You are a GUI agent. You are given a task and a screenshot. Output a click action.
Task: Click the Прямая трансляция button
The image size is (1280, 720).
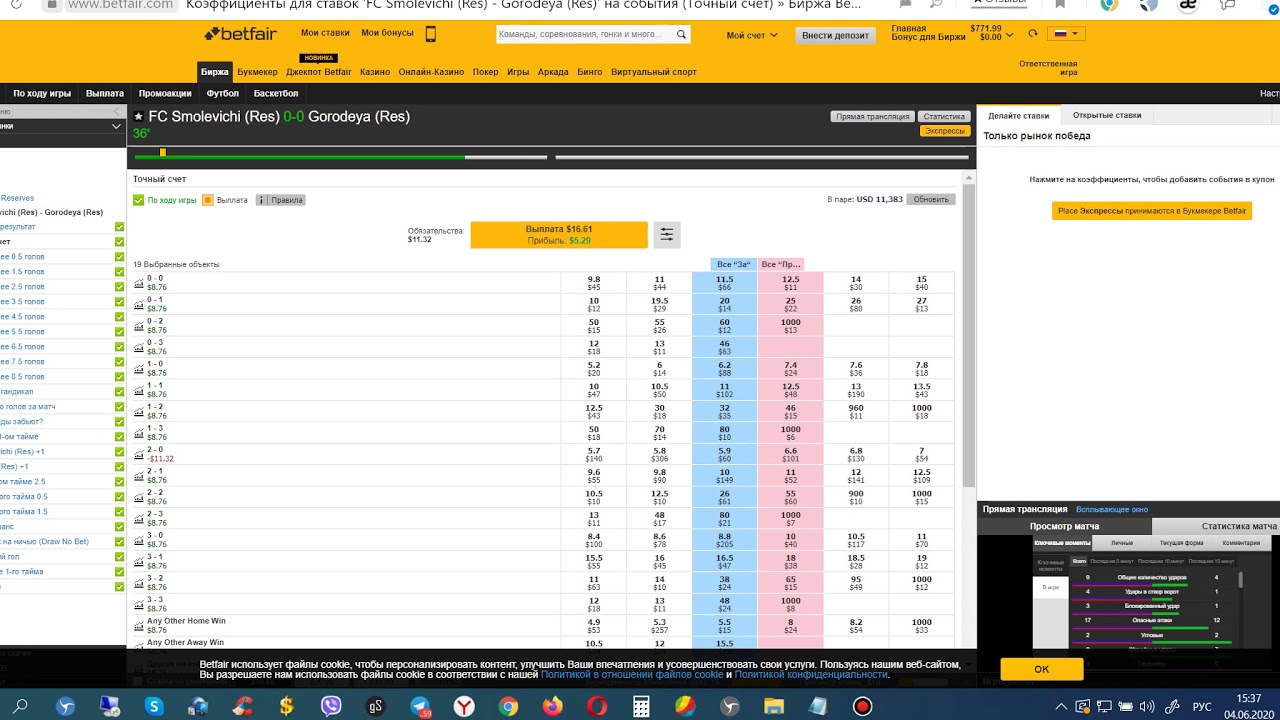click(x=872, y=117)
